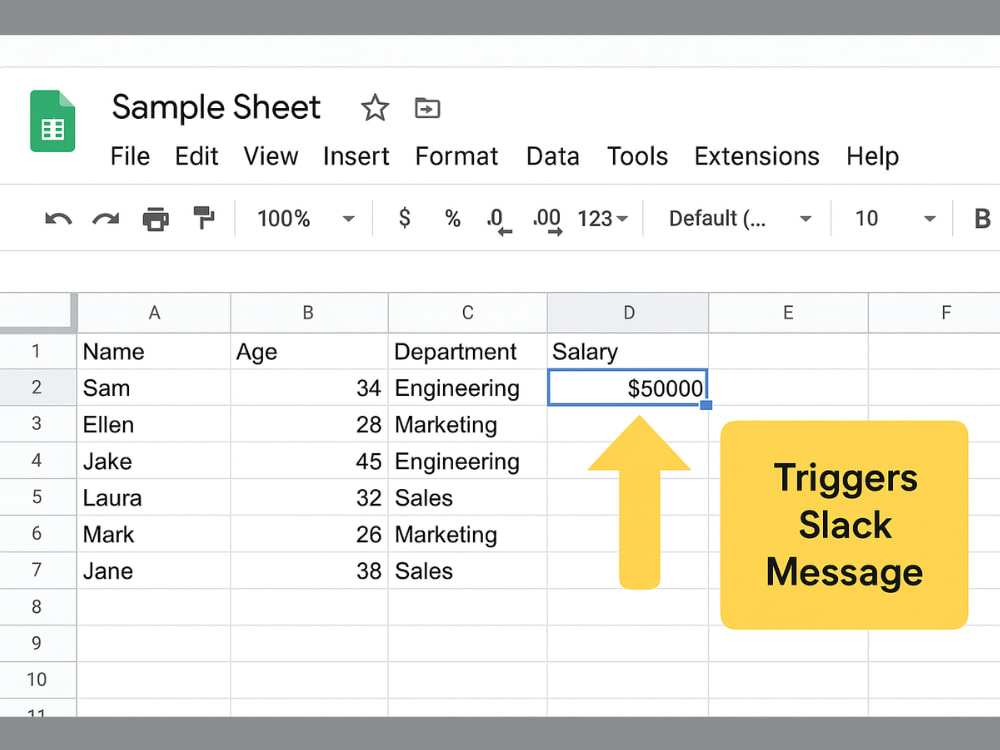This screenshot has height=750, width=1000.
Task: Select age cell with value 34
Action: (309, 388)
